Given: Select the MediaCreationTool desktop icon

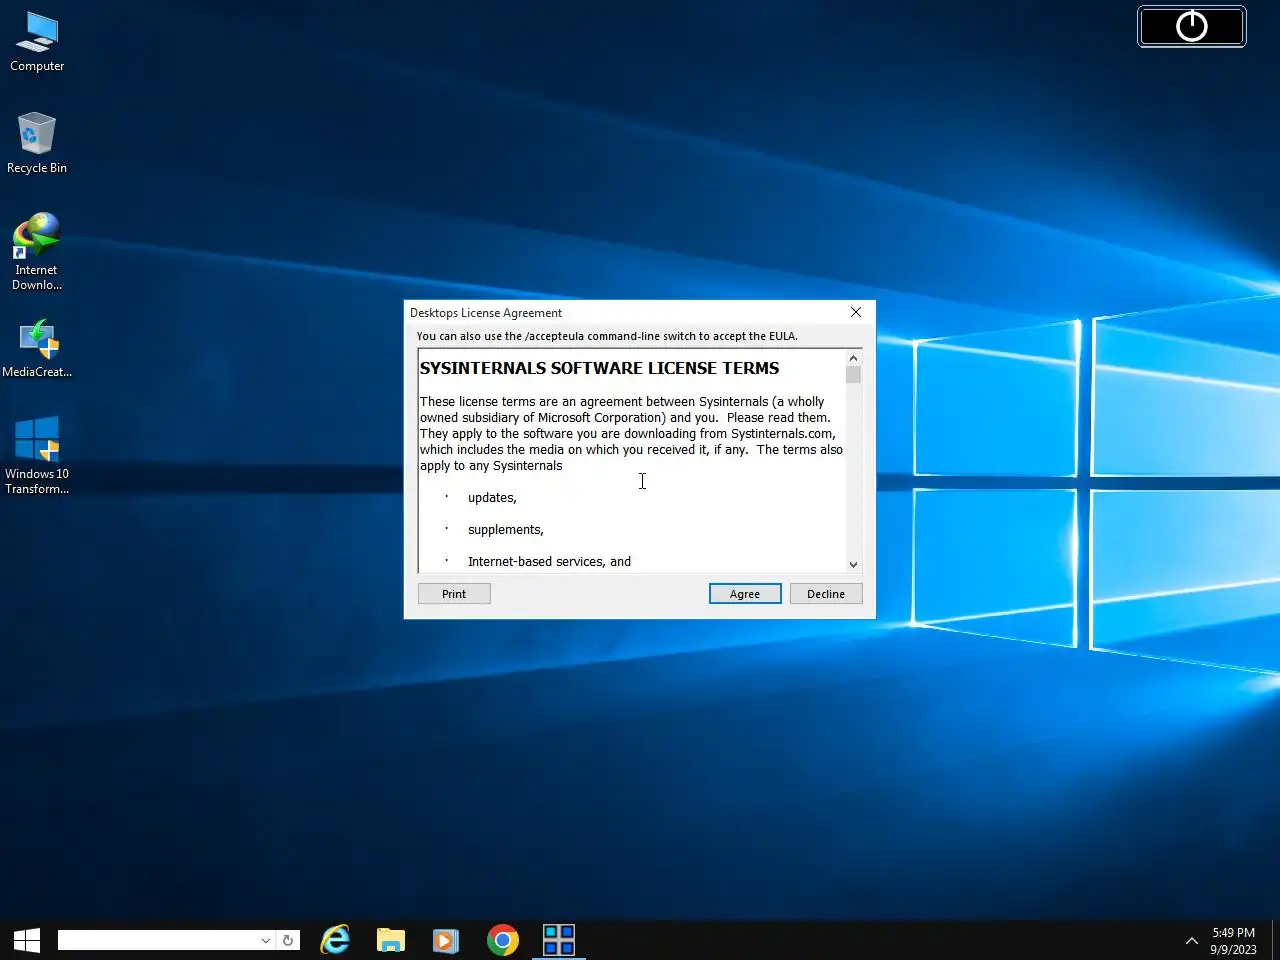Looking at the screenshot, I should (37, 349).
